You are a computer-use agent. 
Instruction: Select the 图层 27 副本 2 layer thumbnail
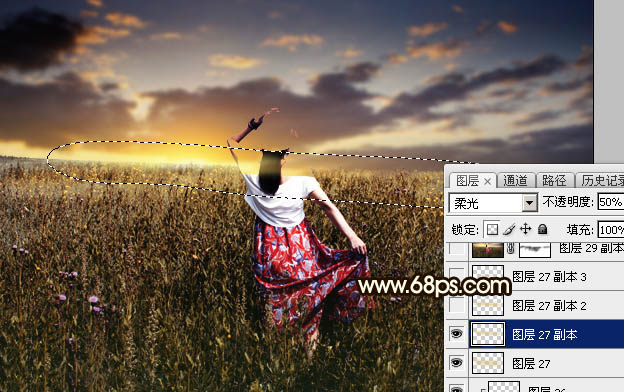488,305
